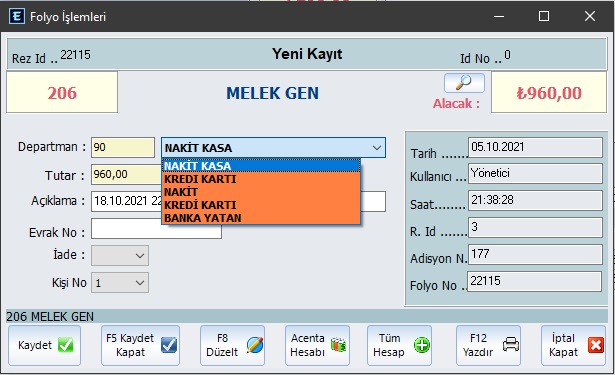Click the Saat field 21:38:28
615x375 pixels.
coord(535,200)
